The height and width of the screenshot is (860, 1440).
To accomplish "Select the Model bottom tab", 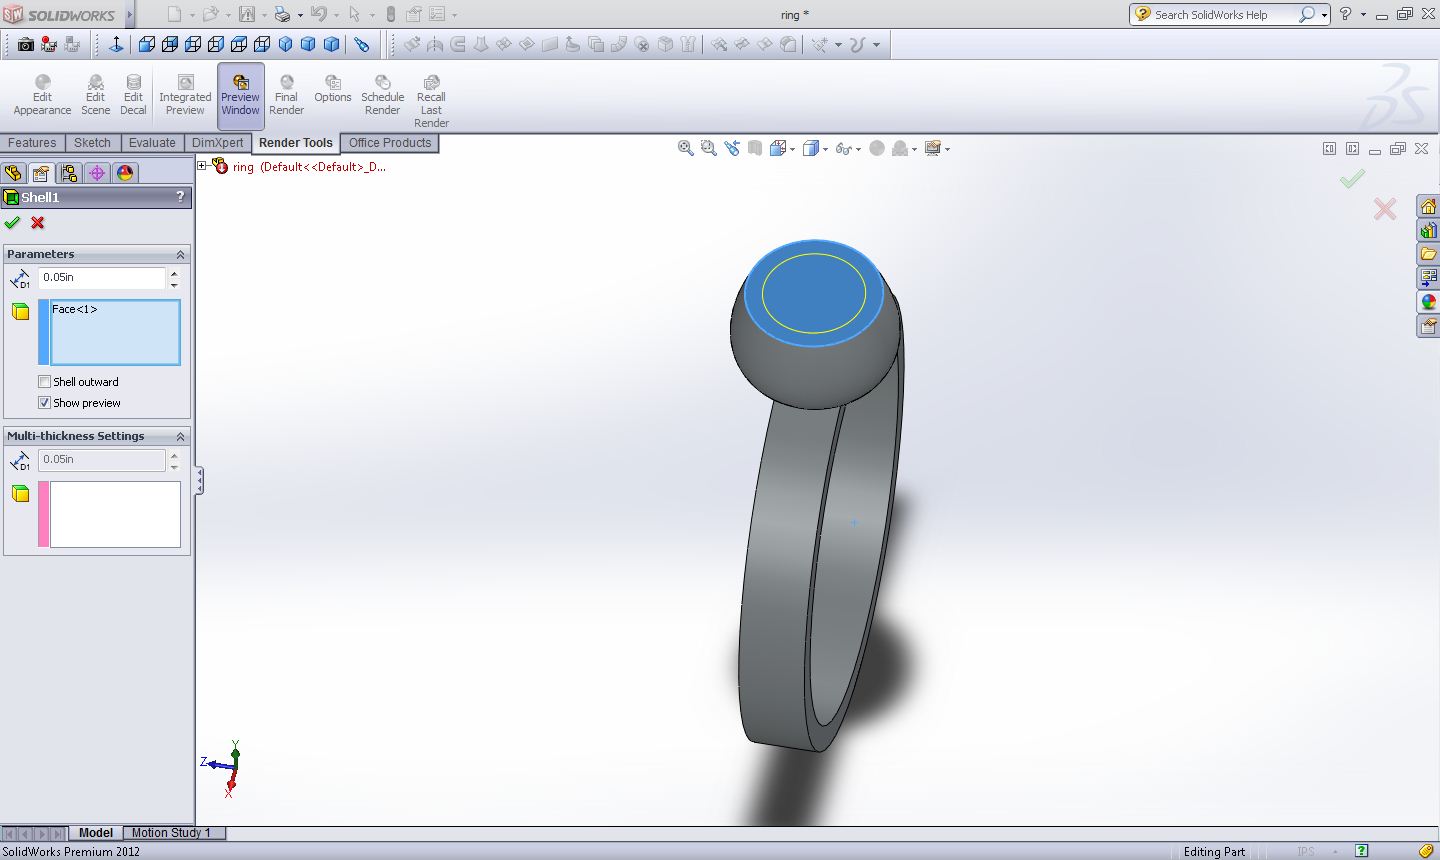I will pos(96,832).
